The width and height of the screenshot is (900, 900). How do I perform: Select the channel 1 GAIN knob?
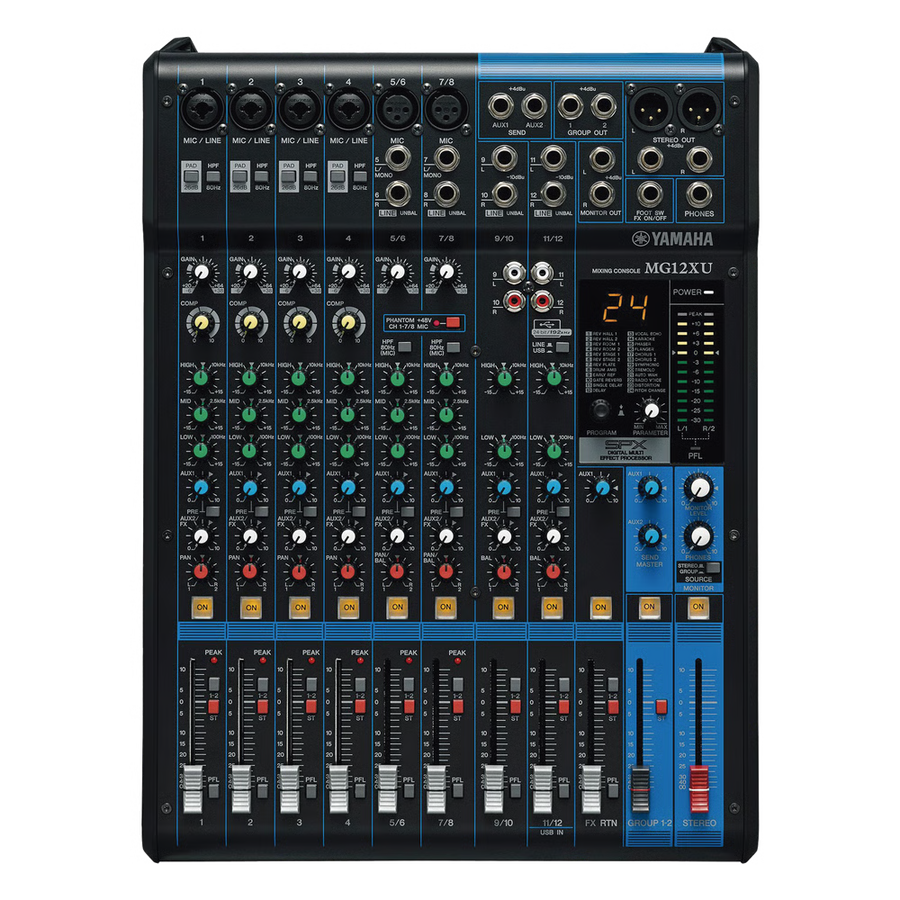(x=201, y=271)
